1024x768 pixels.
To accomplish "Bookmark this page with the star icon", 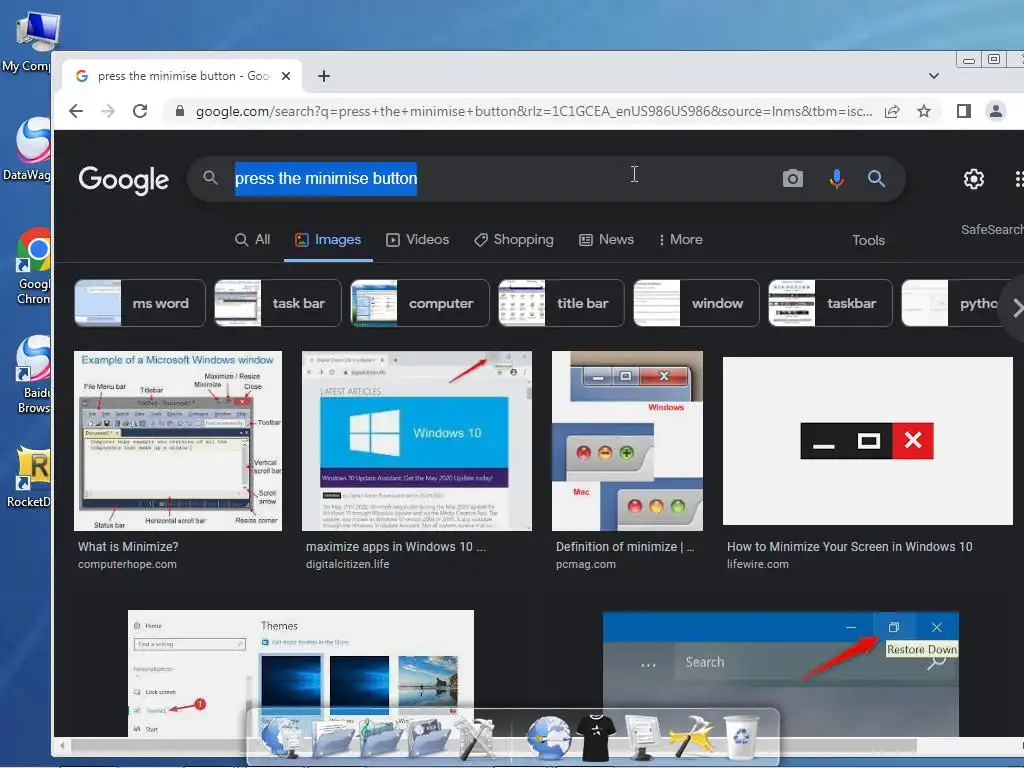I will pyautogui.click(x=923, y=111).
